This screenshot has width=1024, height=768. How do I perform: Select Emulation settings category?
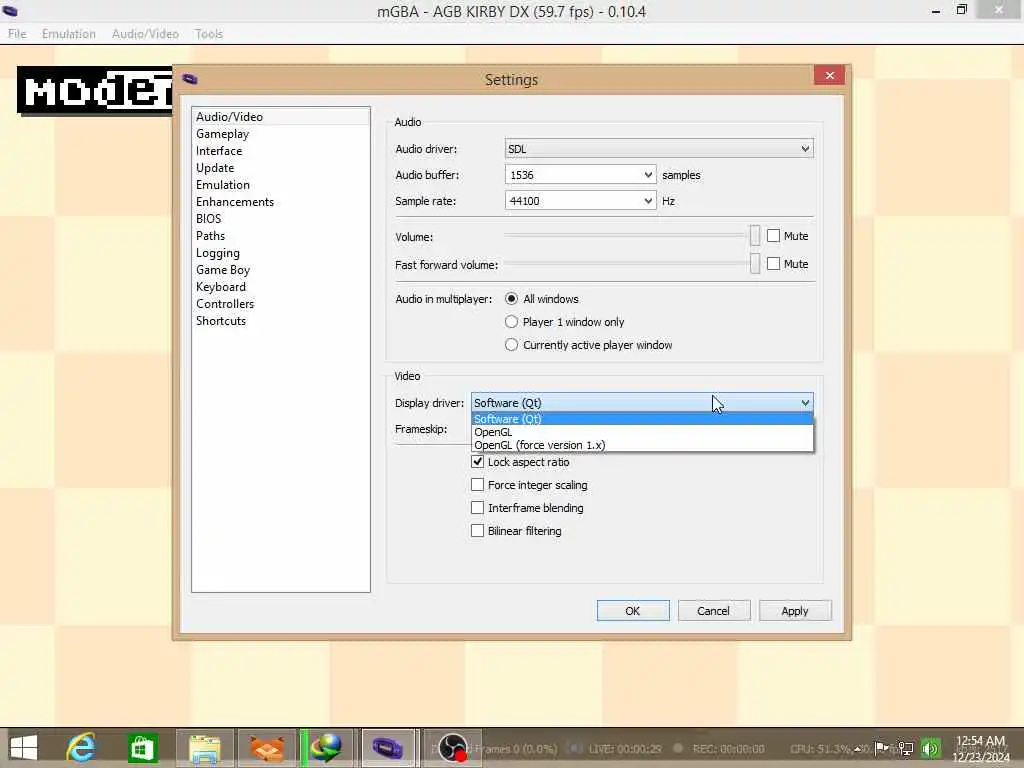coord(281,185)
